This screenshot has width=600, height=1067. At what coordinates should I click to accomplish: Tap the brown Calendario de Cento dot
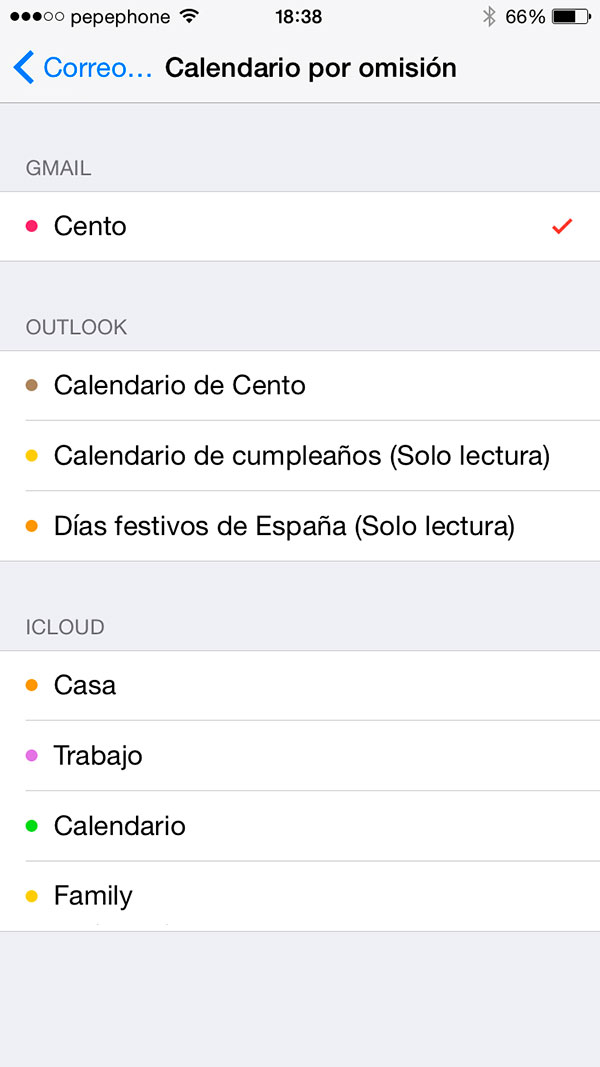coord(32,385)
